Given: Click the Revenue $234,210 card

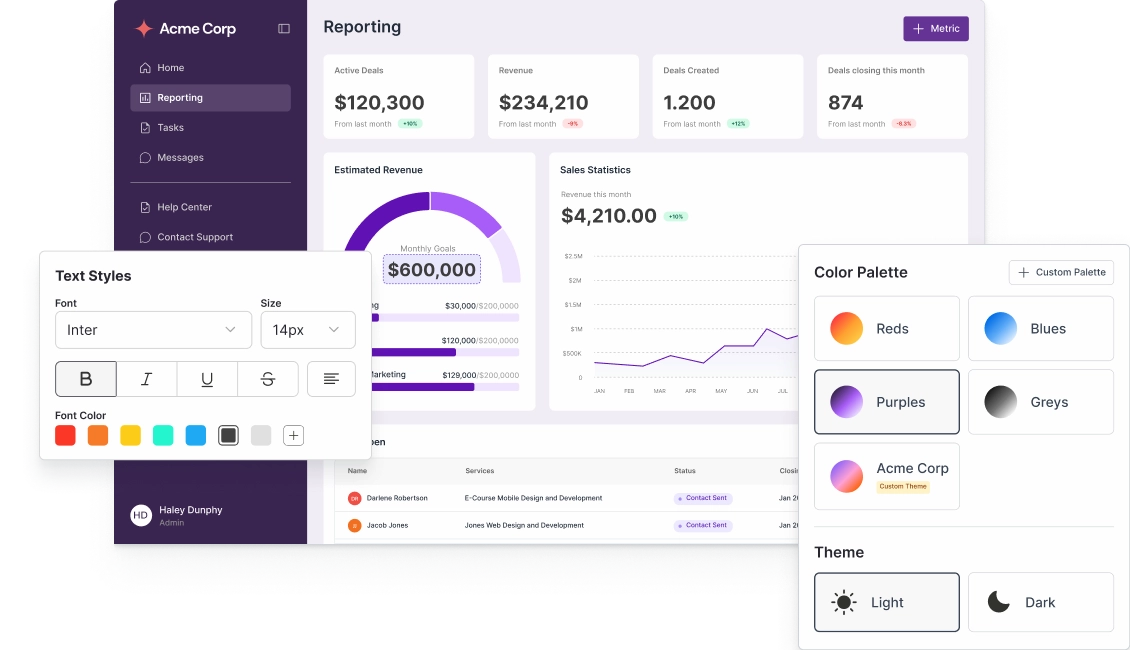Looking at the screenshot, I should [x=564, y=97].
